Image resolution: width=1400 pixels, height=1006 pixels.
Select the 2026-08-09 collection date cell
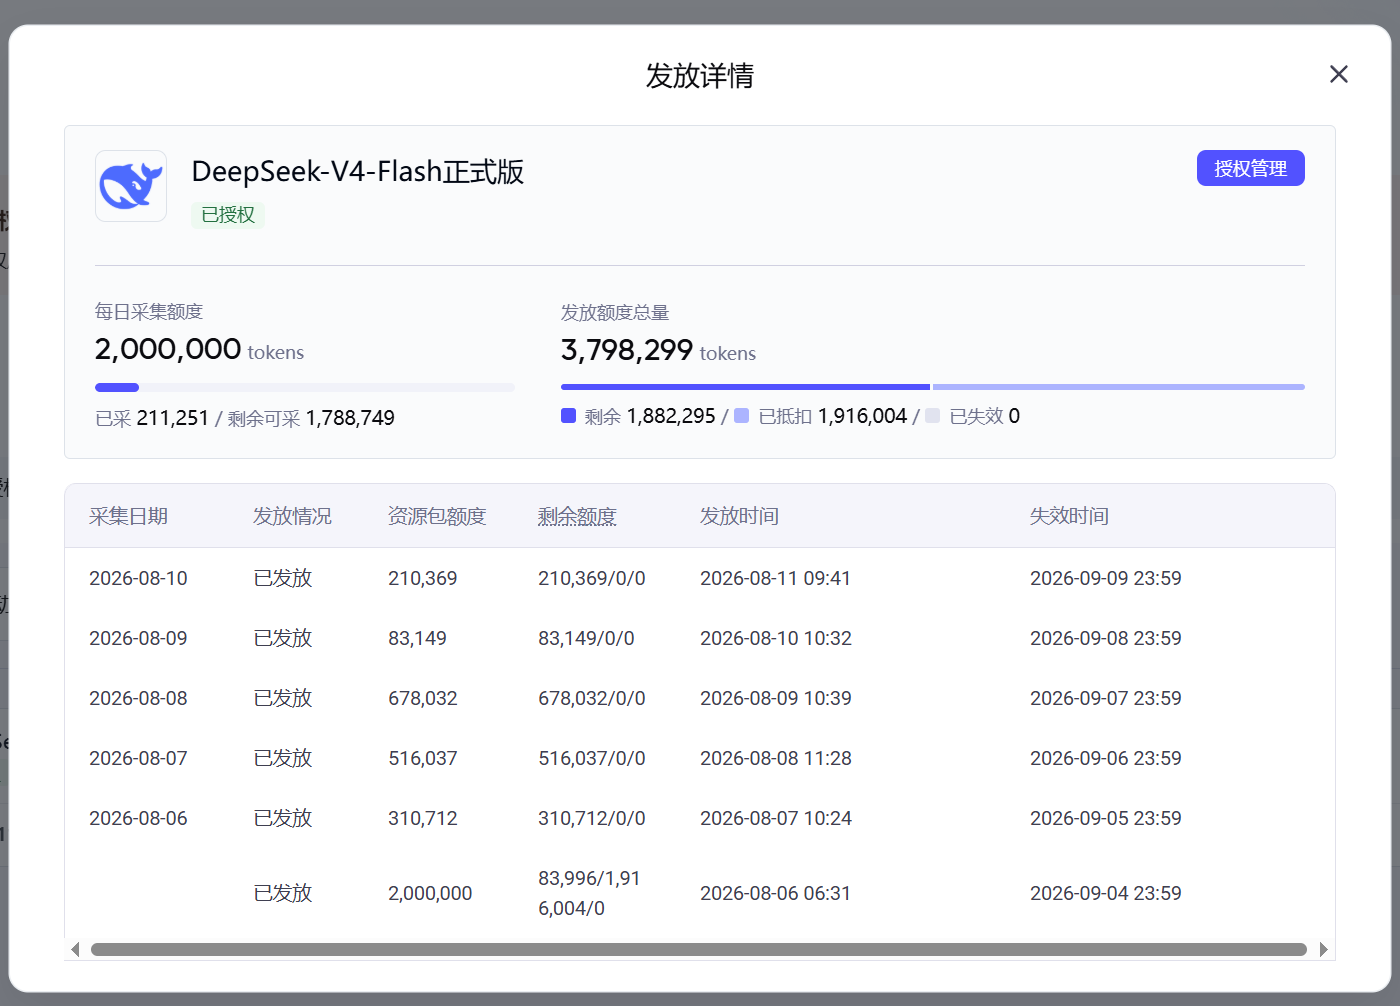click(138, 638)
